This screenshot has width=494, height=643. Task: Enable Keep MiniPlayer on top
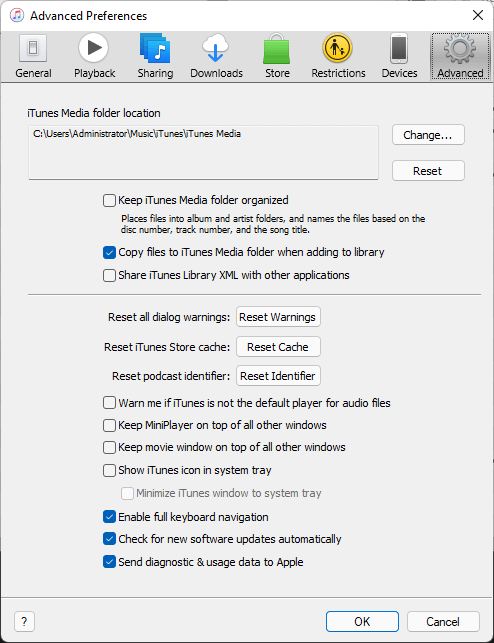pyautogui.click(x=109, y=425)
